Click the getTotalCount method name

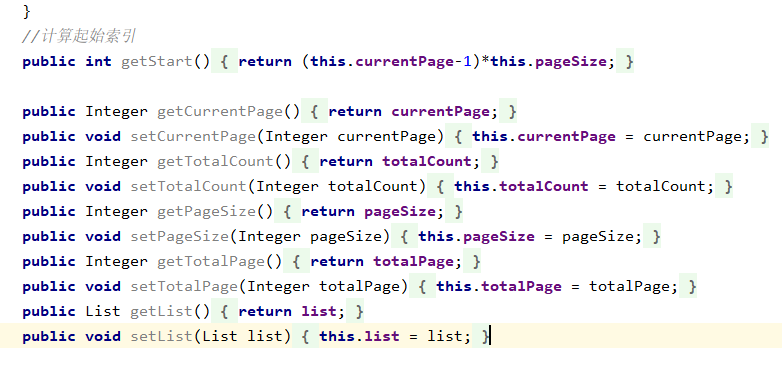point(215,161)
